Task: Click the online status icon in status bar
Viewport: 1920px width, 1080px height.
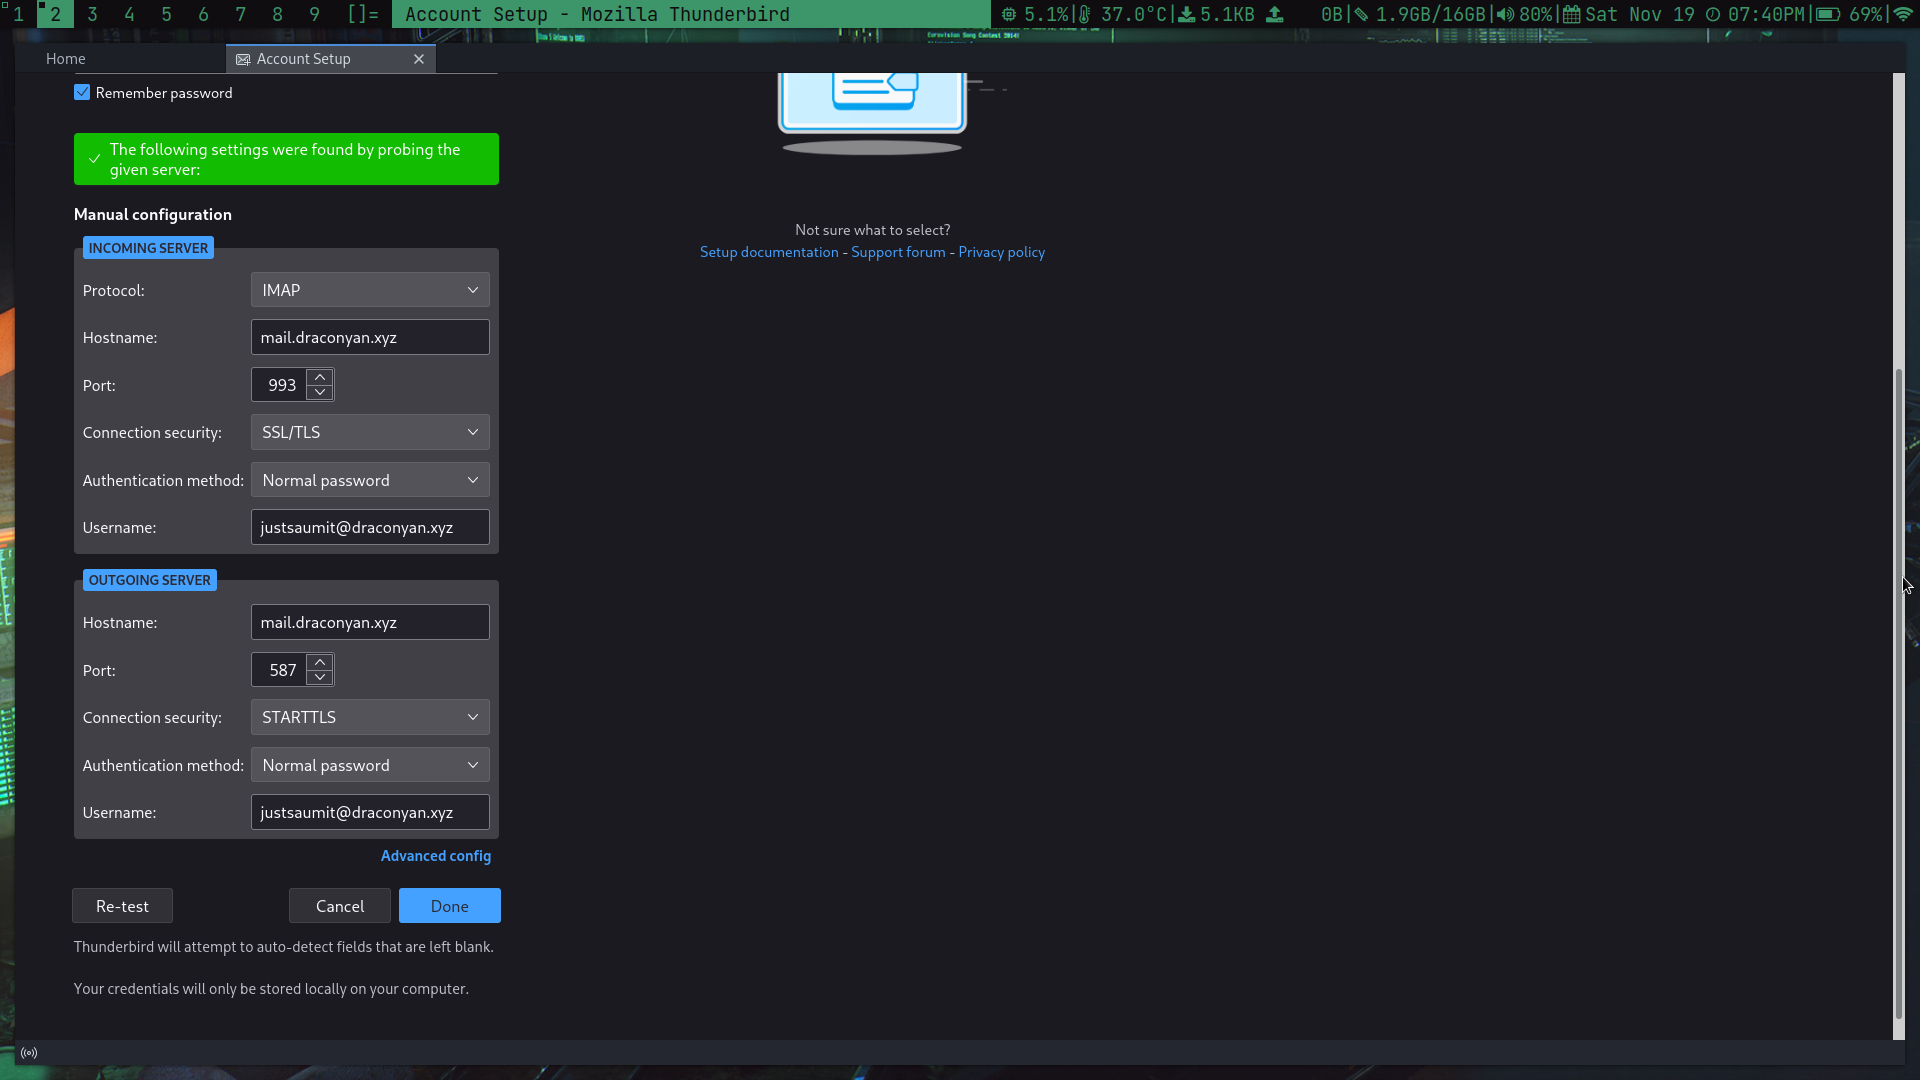Action: pyautogui.click(x=29, y=1053)
